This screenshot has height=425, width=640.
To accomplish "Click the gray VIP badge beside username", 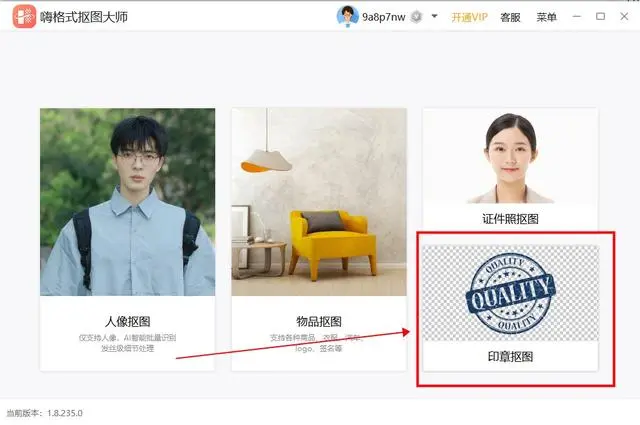I will pyautogui.click(x=416, y=17).
